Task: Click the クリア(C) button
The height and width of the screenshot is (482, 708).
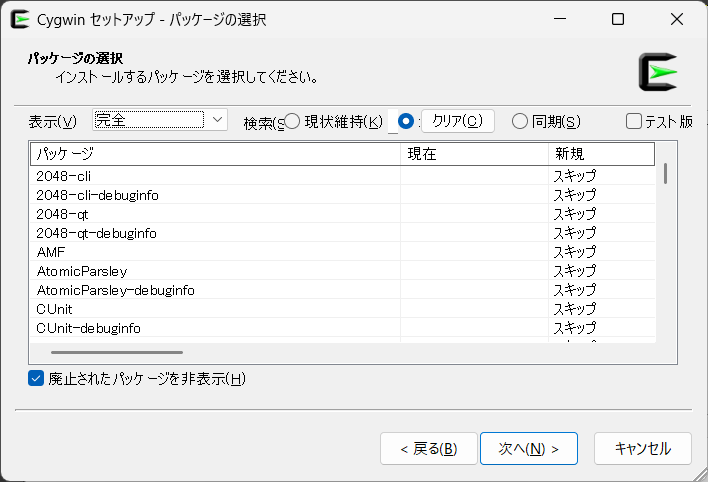Action: pyautogui.click(x=458, y=121)
